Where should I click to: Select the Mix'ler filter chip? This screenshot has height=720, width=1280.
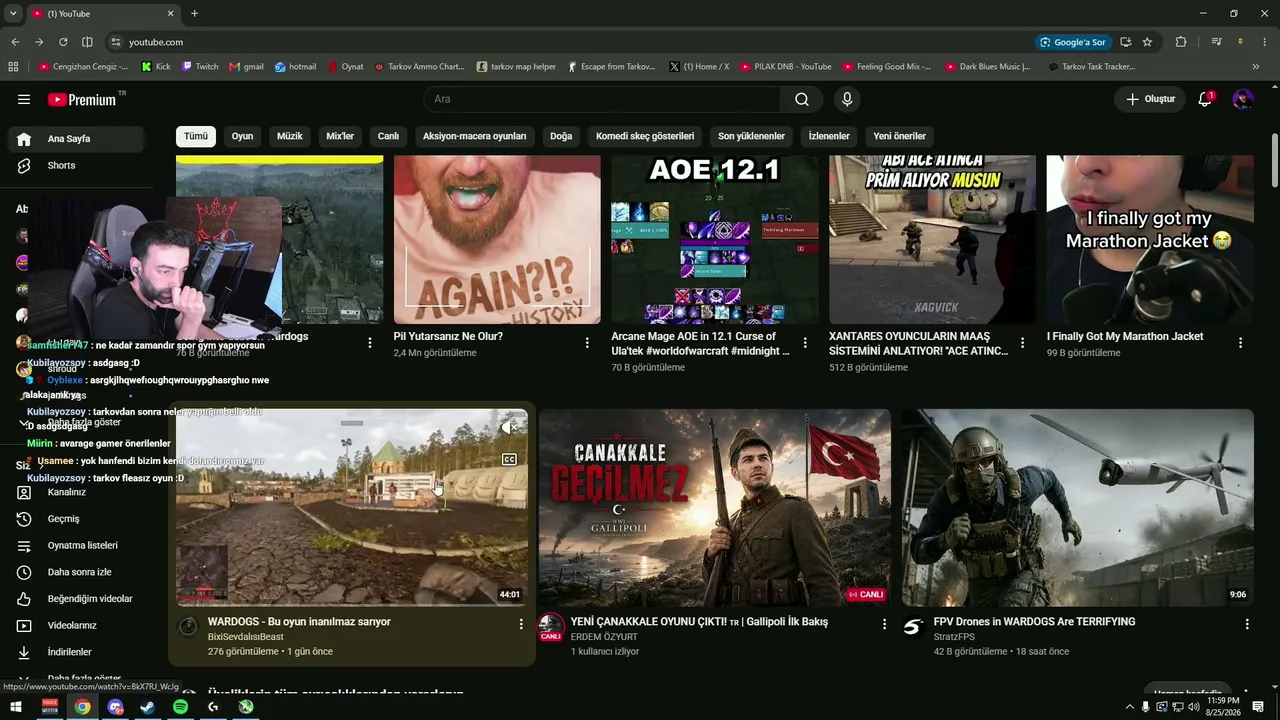340,136
